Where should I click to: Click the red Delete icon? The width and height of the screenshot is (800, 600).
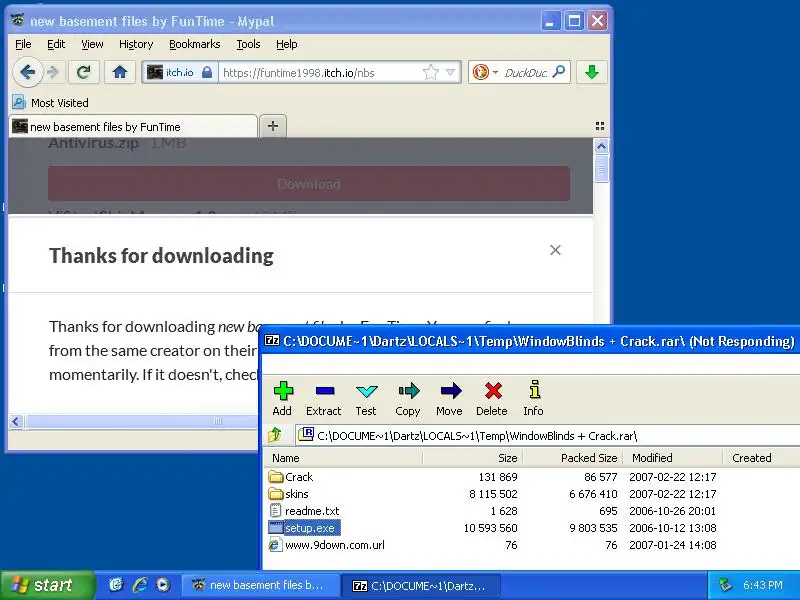click(x=492, y=398)
